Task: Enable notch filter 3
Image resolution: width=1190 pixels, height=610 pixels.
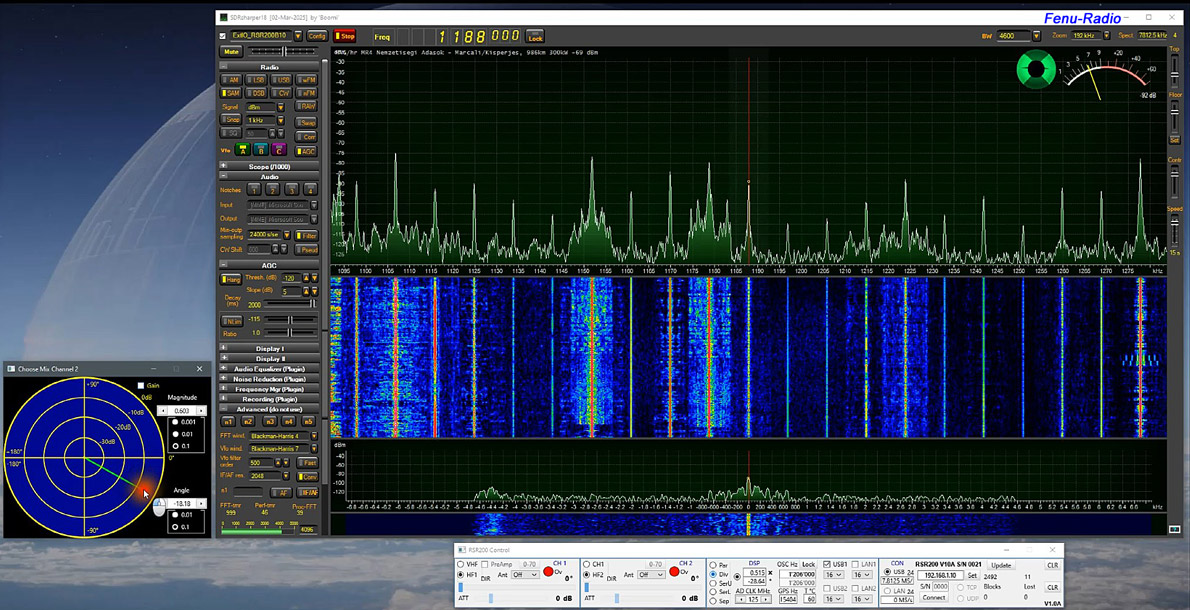Action: 291,190
